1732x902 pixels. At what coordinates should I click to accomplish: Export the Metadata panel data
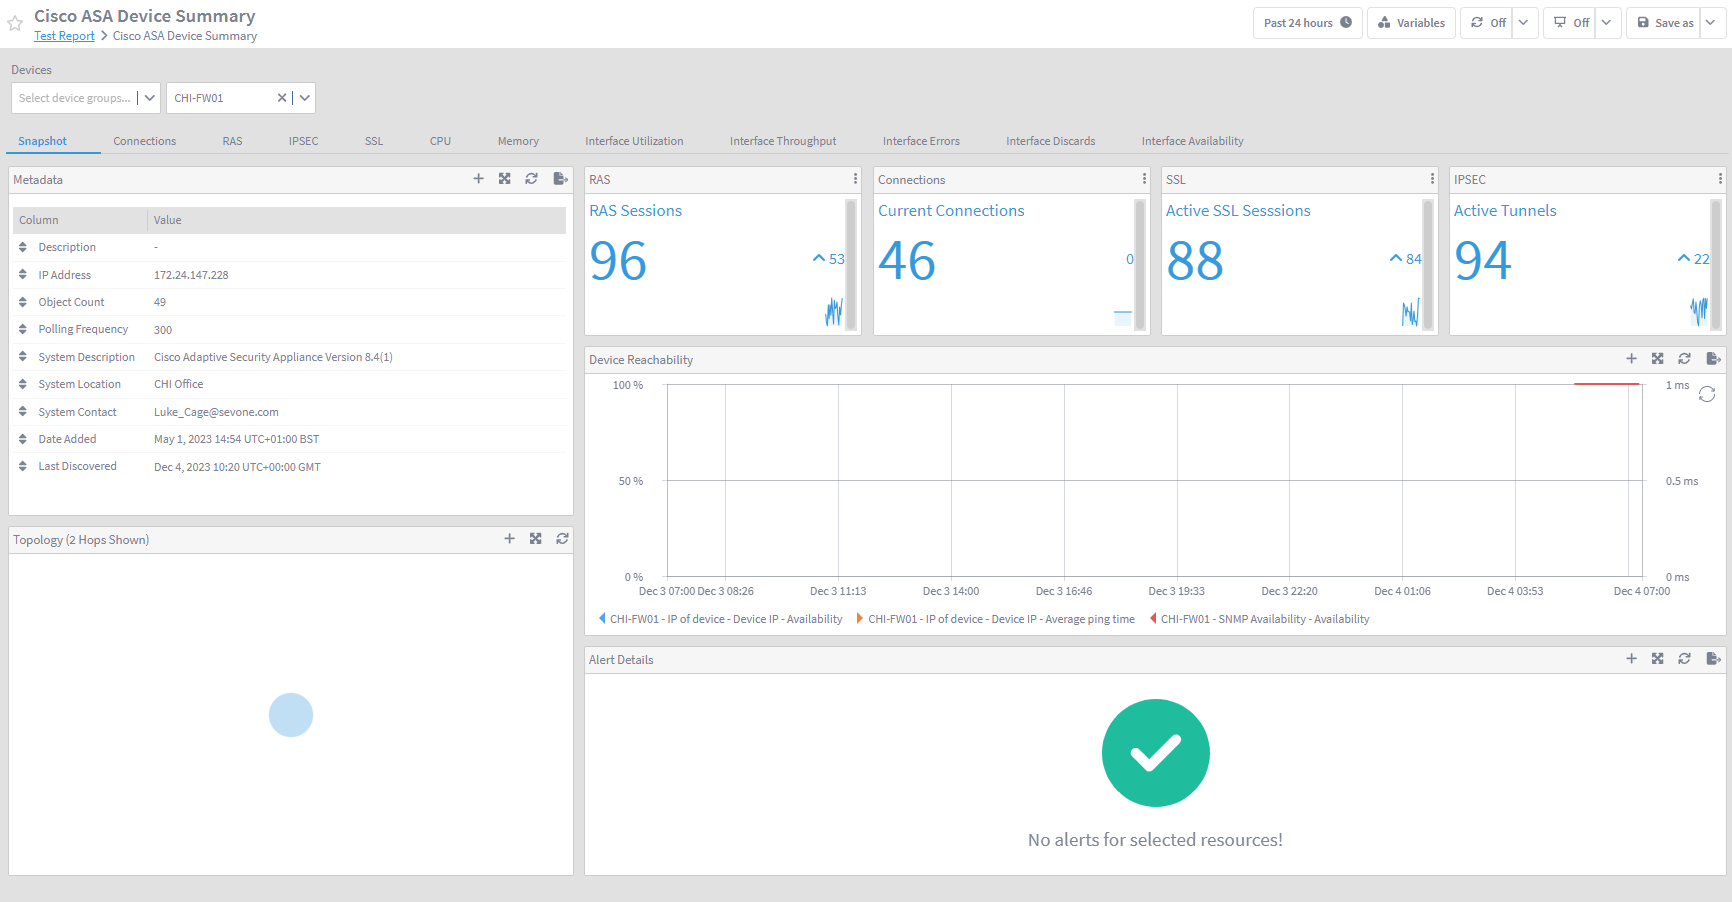click(560, 179)
